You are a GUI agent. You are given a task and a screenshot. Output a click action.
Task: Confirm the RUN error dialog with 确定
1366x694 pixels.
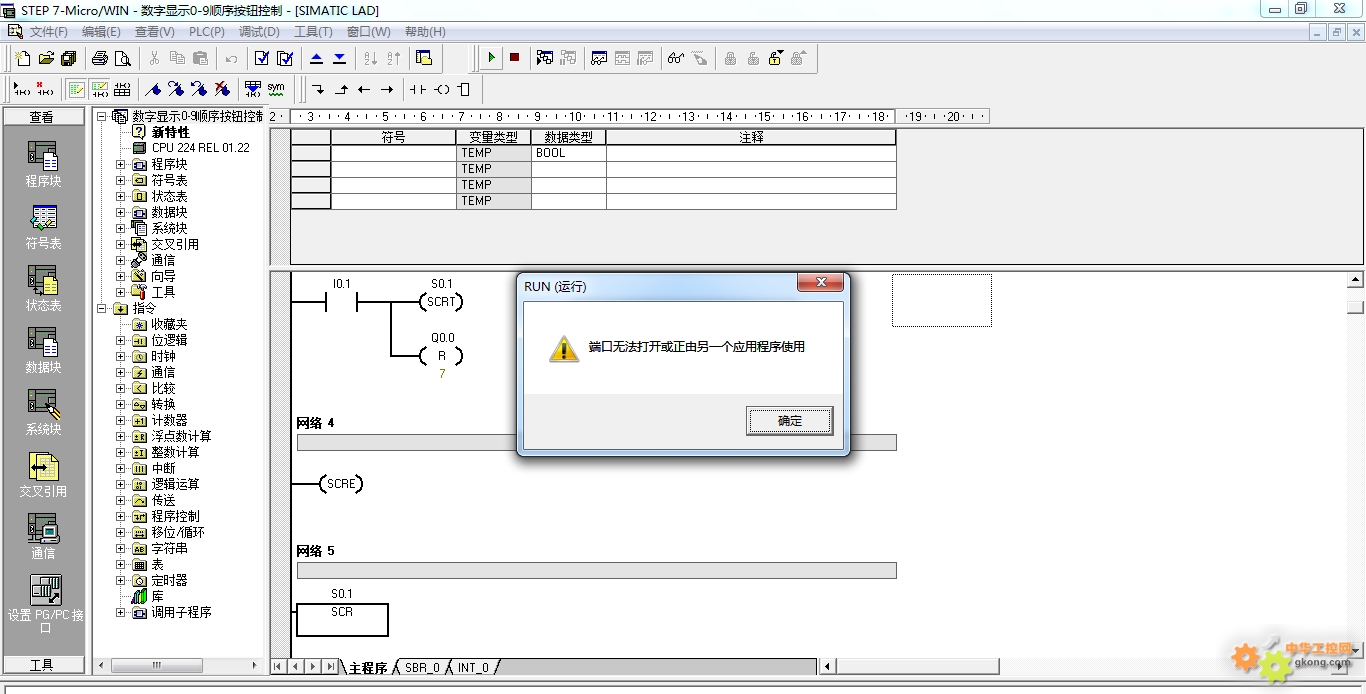coord(790,421)
